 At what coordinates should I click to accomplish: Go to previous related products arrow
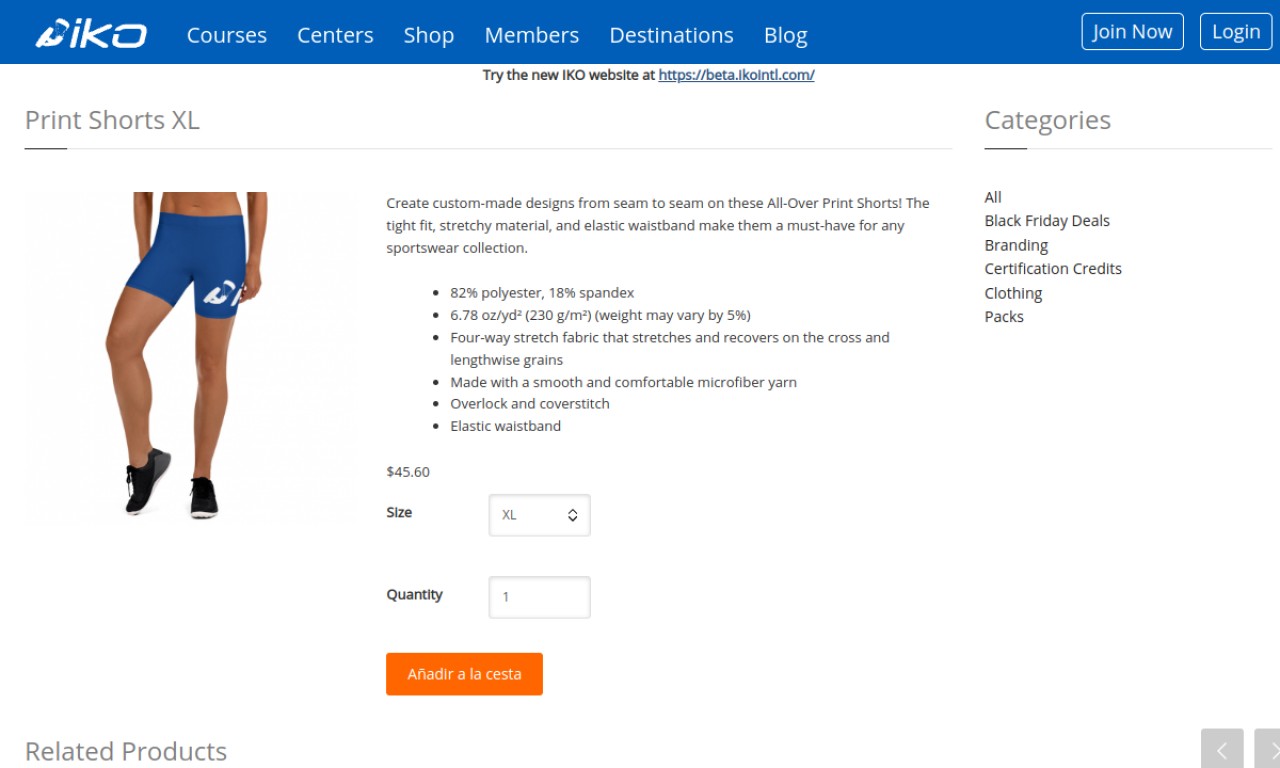pos(1222,749)
